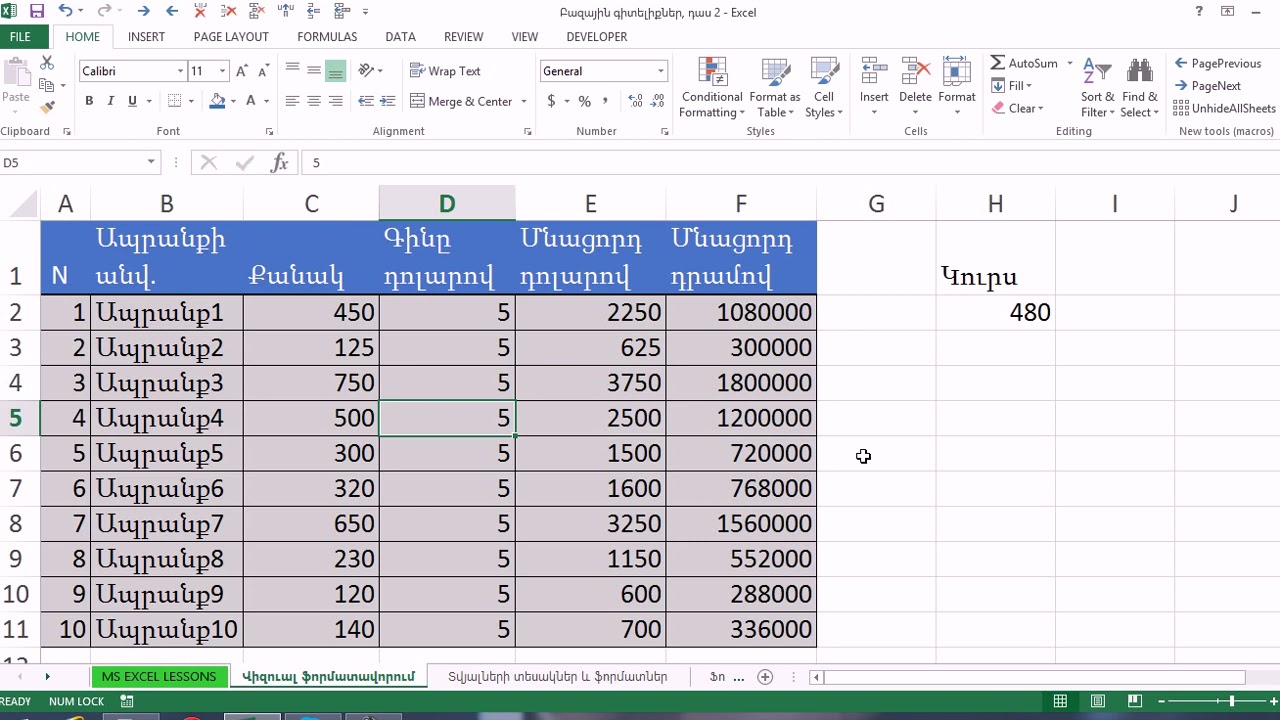Screen dimensions: 1280x720
Task: Apply the fill color paint bucket
Action: pos(217,101)
